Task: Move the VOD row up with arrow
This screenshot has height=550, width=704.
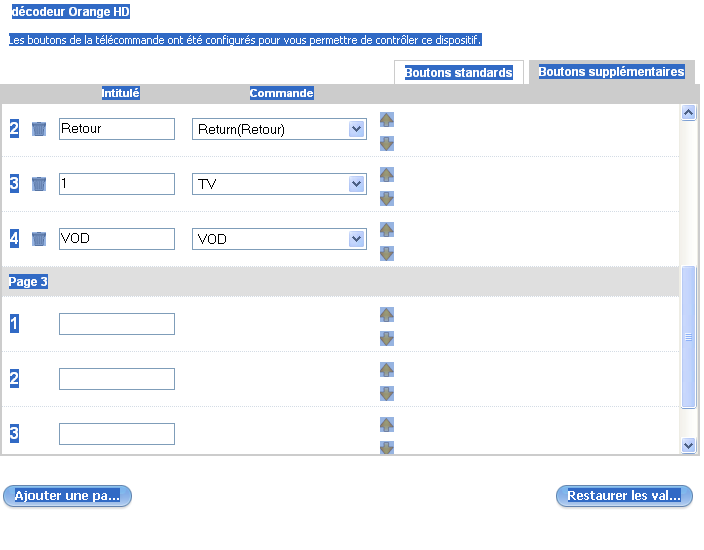Action: [x=387, y=229]
